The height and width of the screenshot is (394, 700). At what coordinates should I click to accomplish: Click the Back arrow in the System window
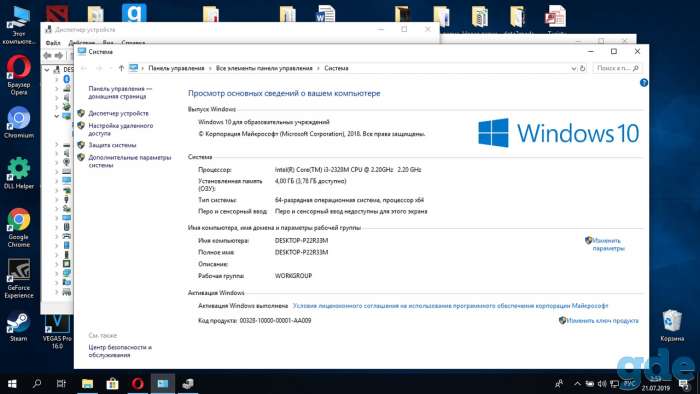[x=84, y=68]
